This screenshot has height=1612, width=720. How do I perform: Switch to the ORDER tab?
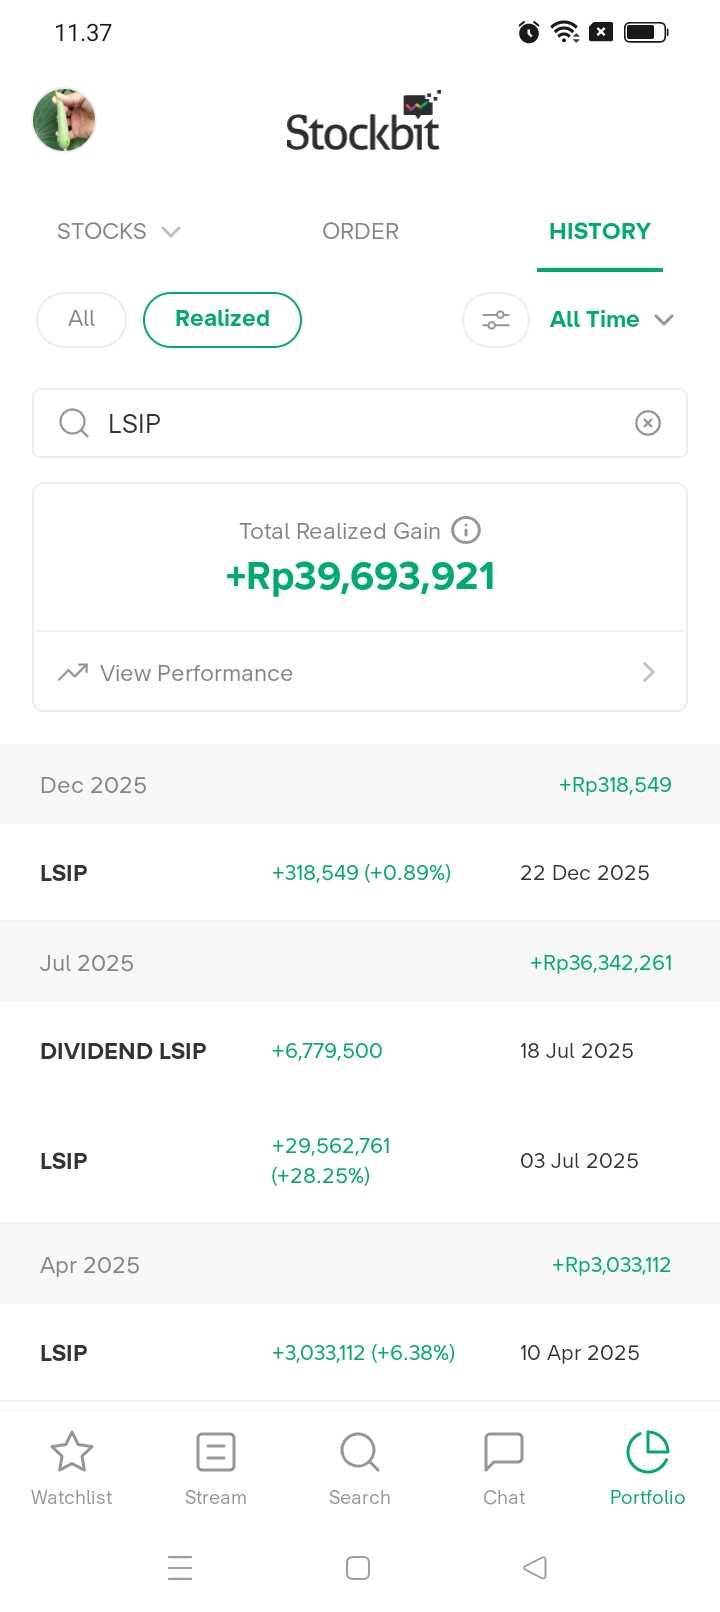tap(360, 232)
